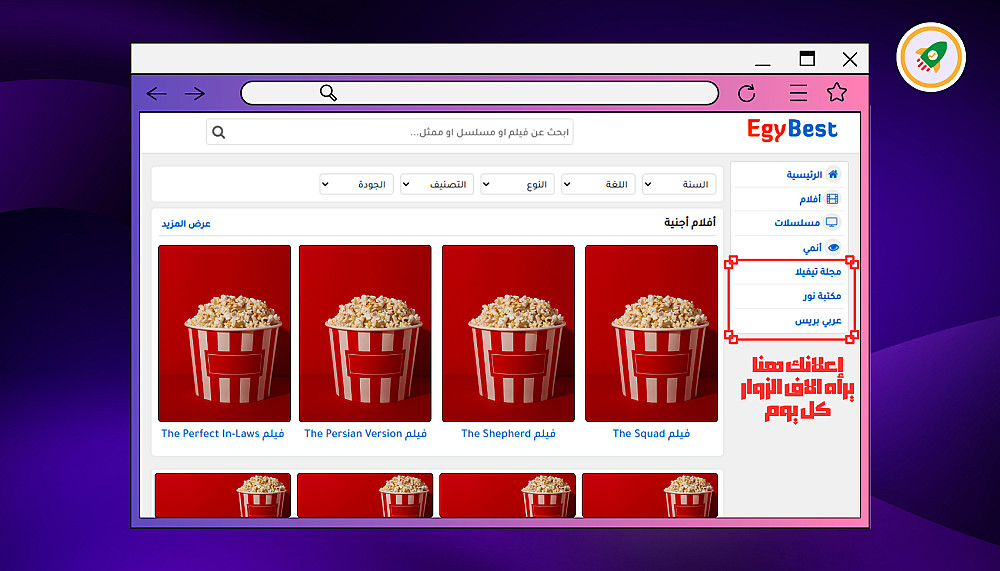Click the أفلام أجنبية section heading
Image resolution: width=1000 pixels, height=571 pixels.
tap(689, 222)
